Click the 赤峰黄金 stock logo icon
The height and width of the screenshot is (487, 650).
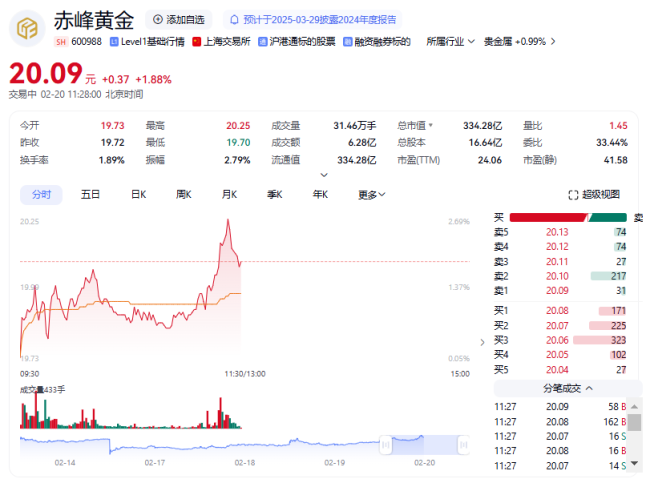[x=27, y=28]
